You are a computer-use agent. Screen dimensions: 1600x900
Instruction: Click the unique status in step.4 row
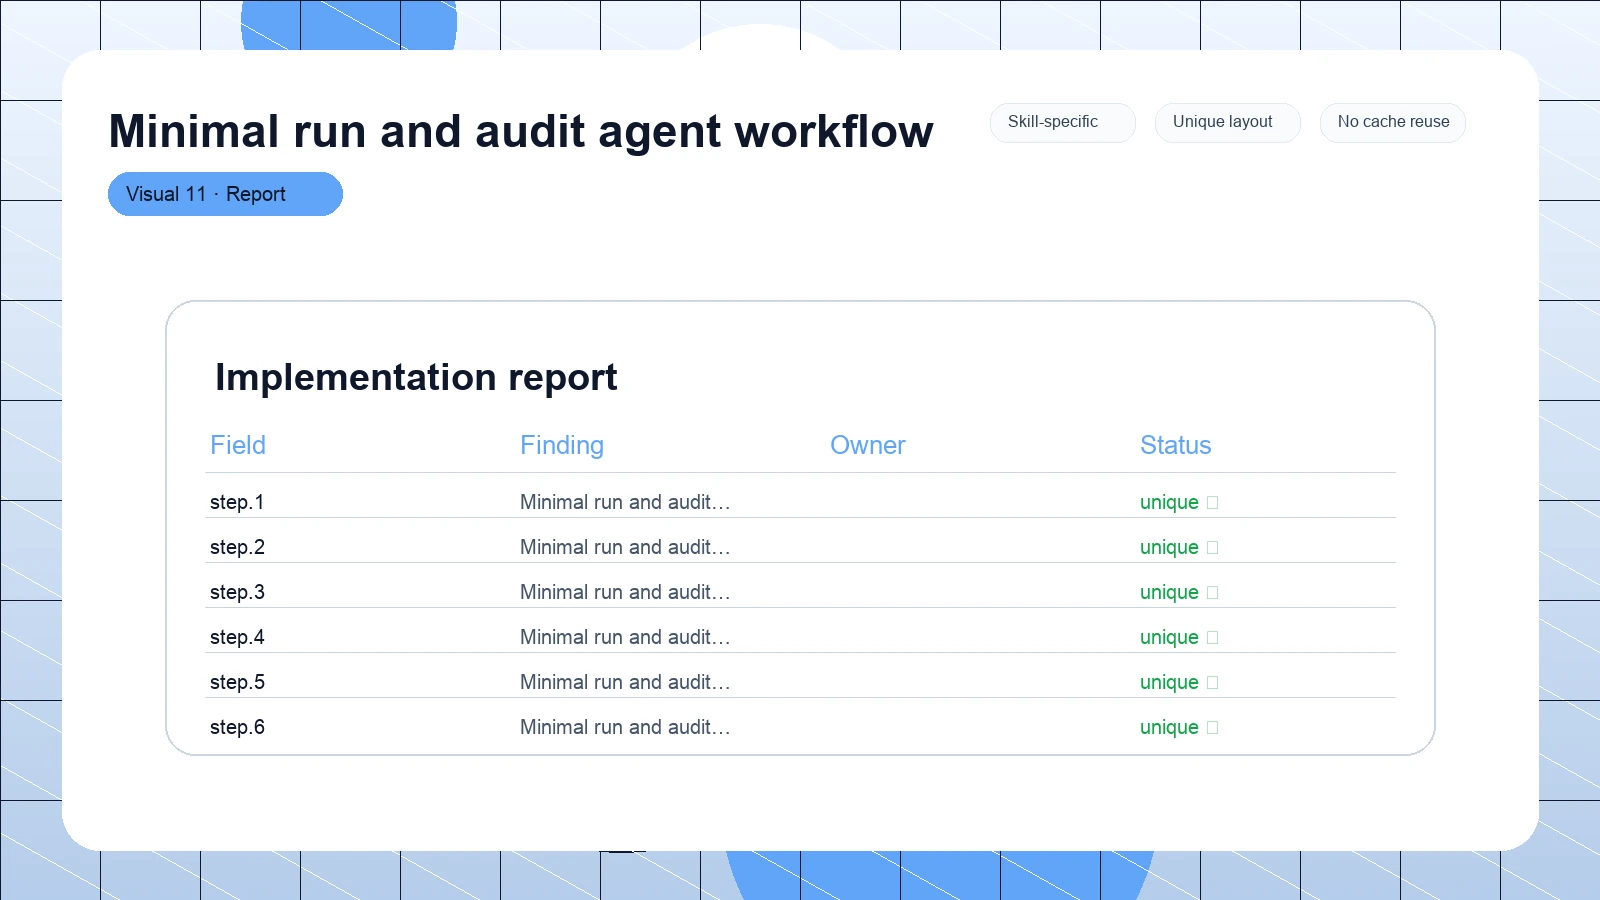[x=1169, y=638]
